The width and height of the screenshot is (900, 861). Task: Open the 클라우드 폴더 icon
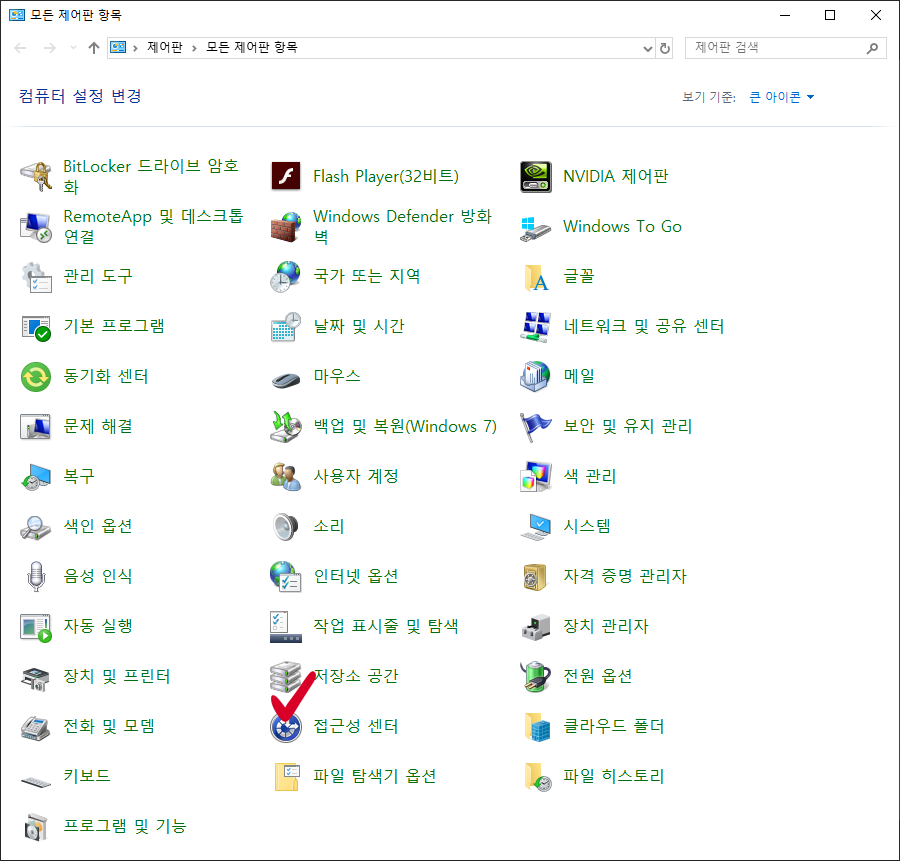536,727
